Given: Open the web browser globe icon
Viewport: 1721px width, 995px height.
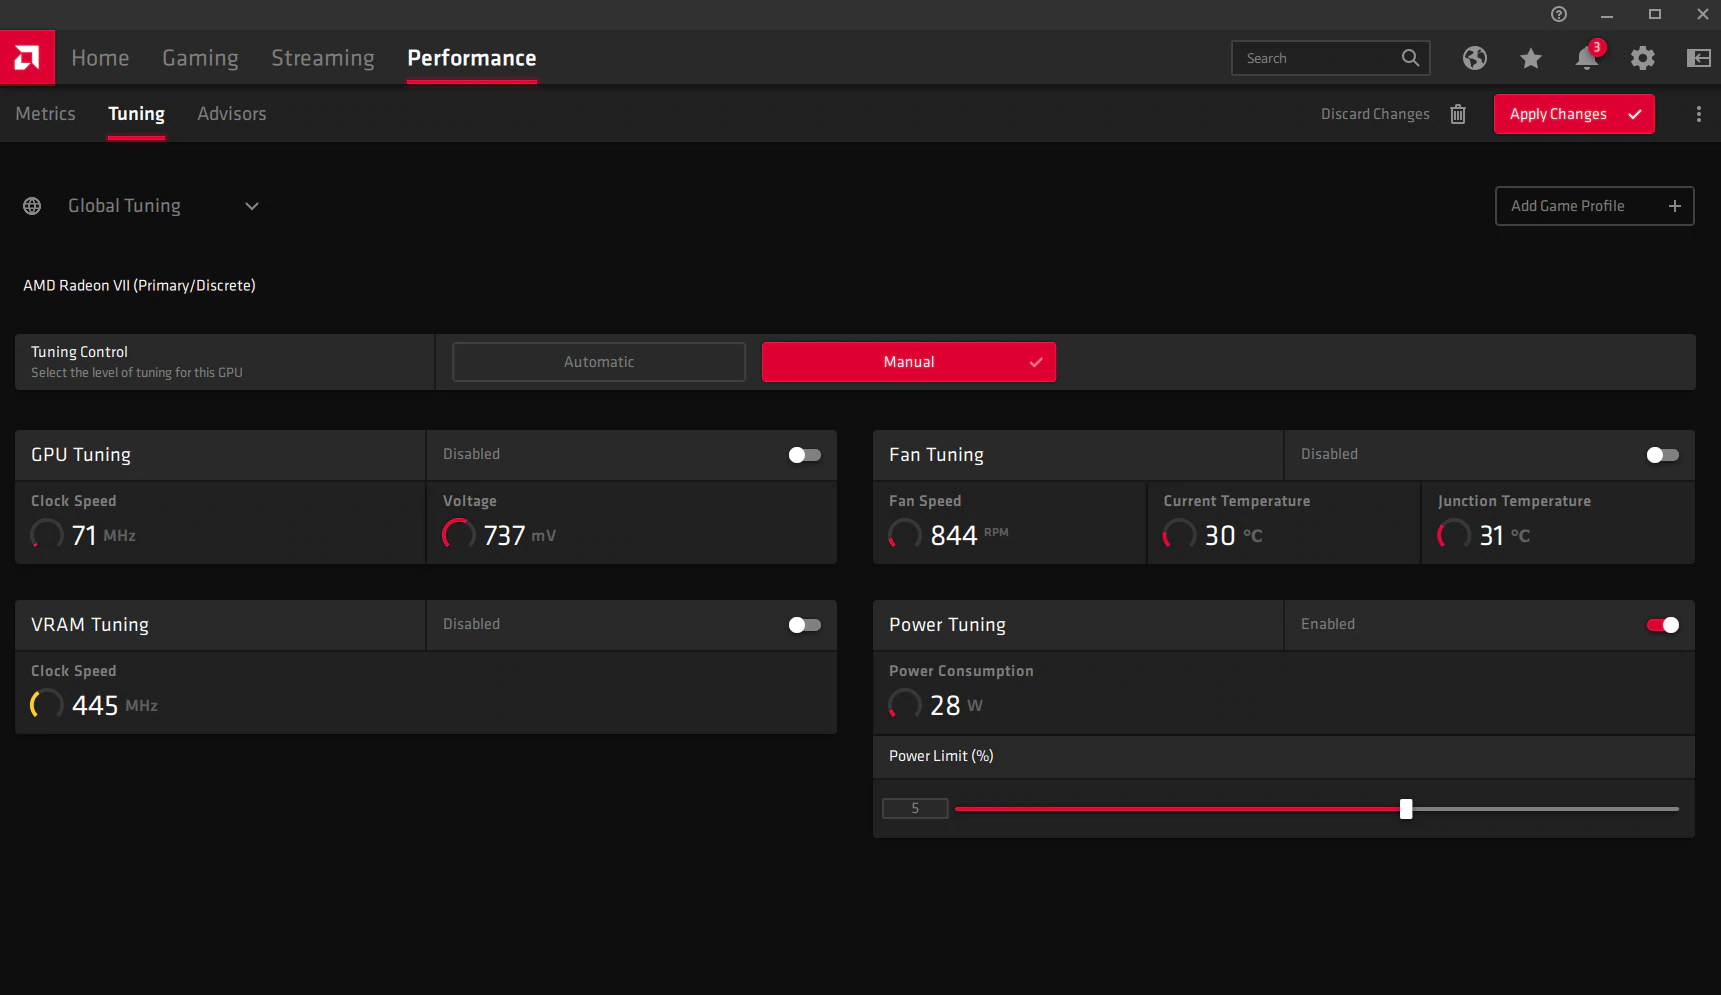Looking at the screenshot, I should (1475, 58).
